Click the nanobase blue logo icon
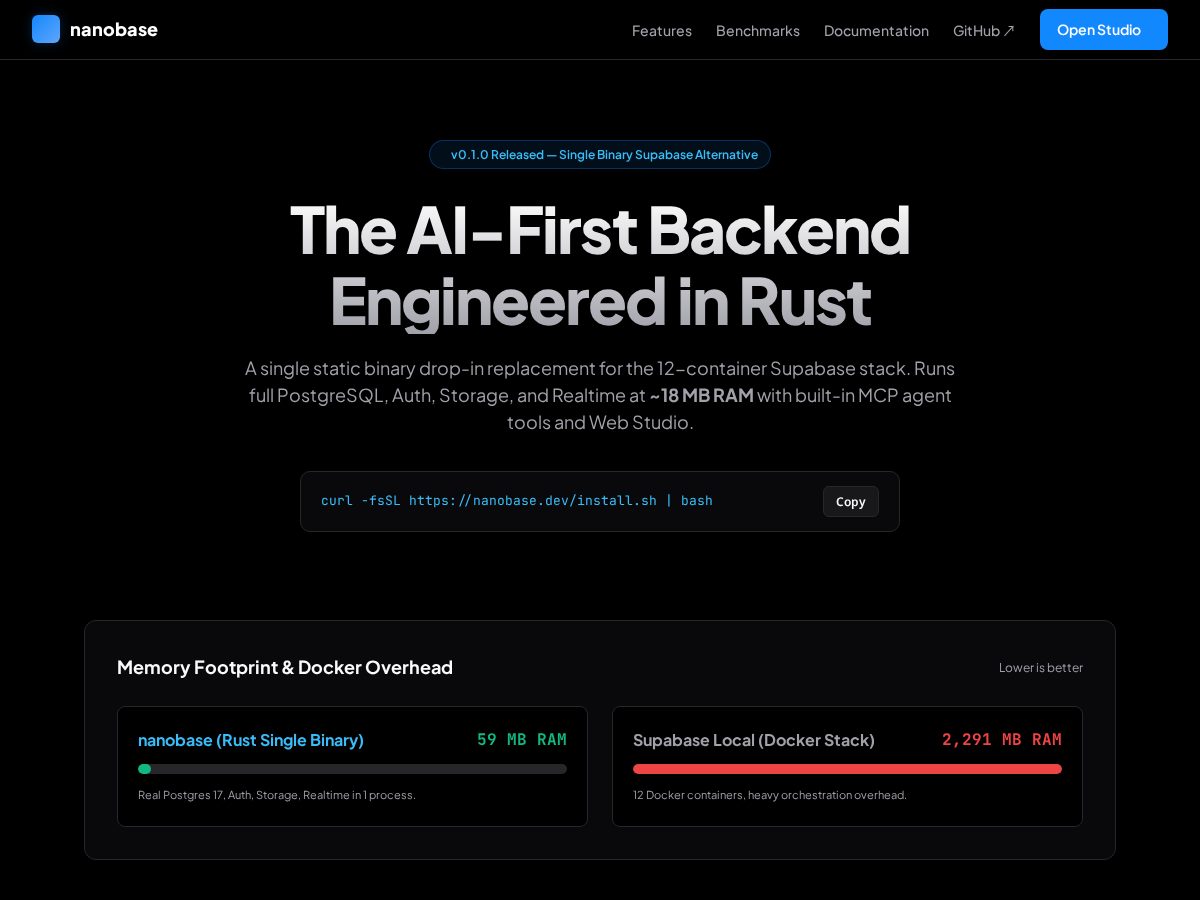Image resolution: width=1200 pixels, height=900 pixels. pyautogui.click(x=46, y=29)
